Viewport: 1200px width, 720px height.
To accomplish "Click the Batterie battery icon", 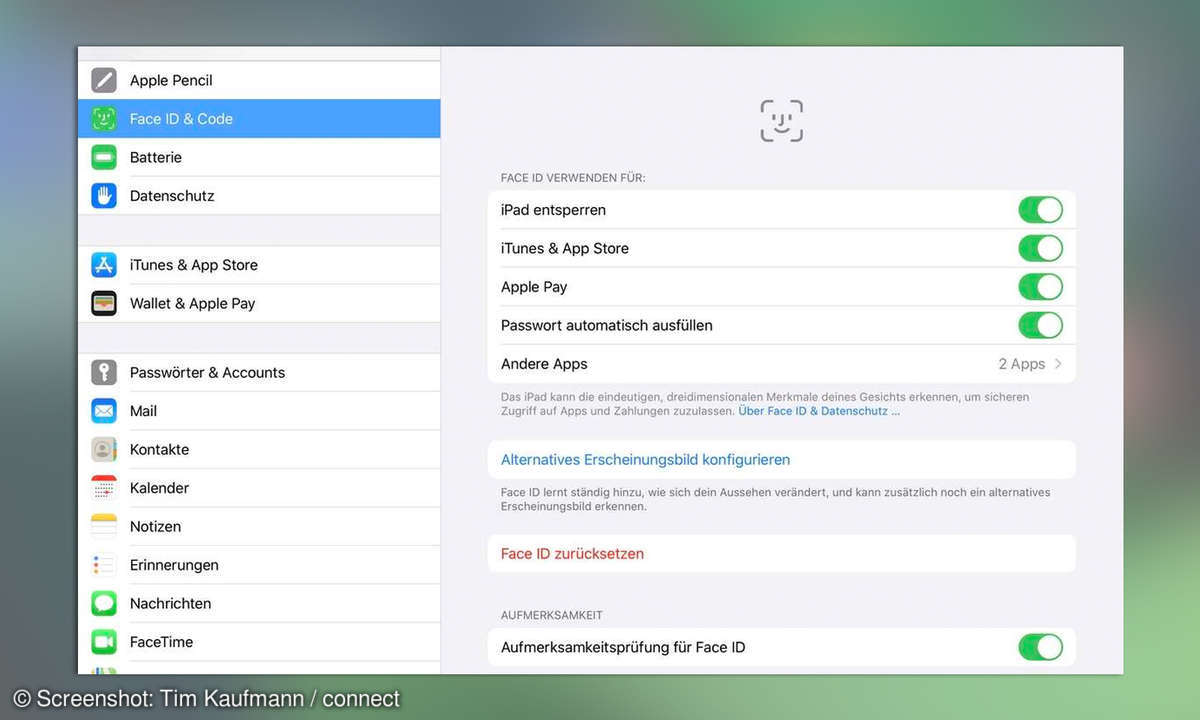I will [104, 157].
